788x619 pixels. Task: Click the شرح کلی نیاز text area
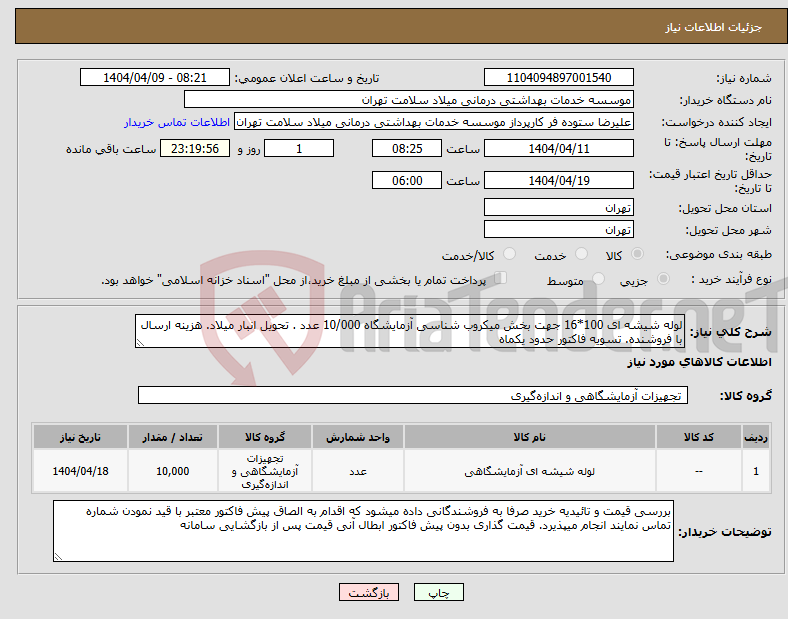(410, 331)
